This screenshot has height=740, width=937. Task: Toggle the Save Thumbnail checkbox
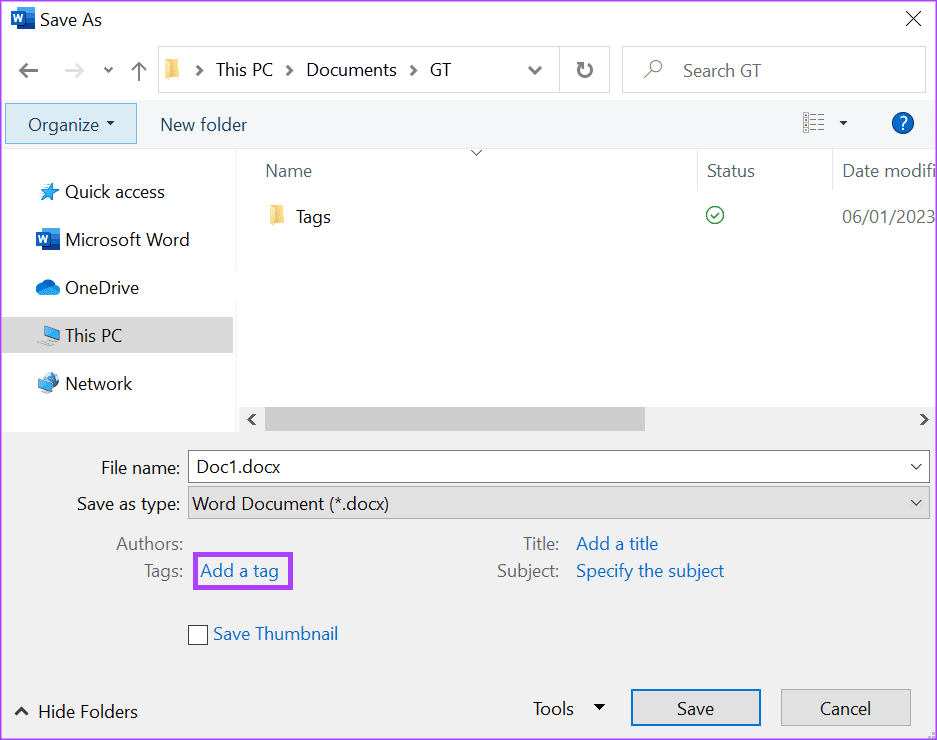pos(198,634)
